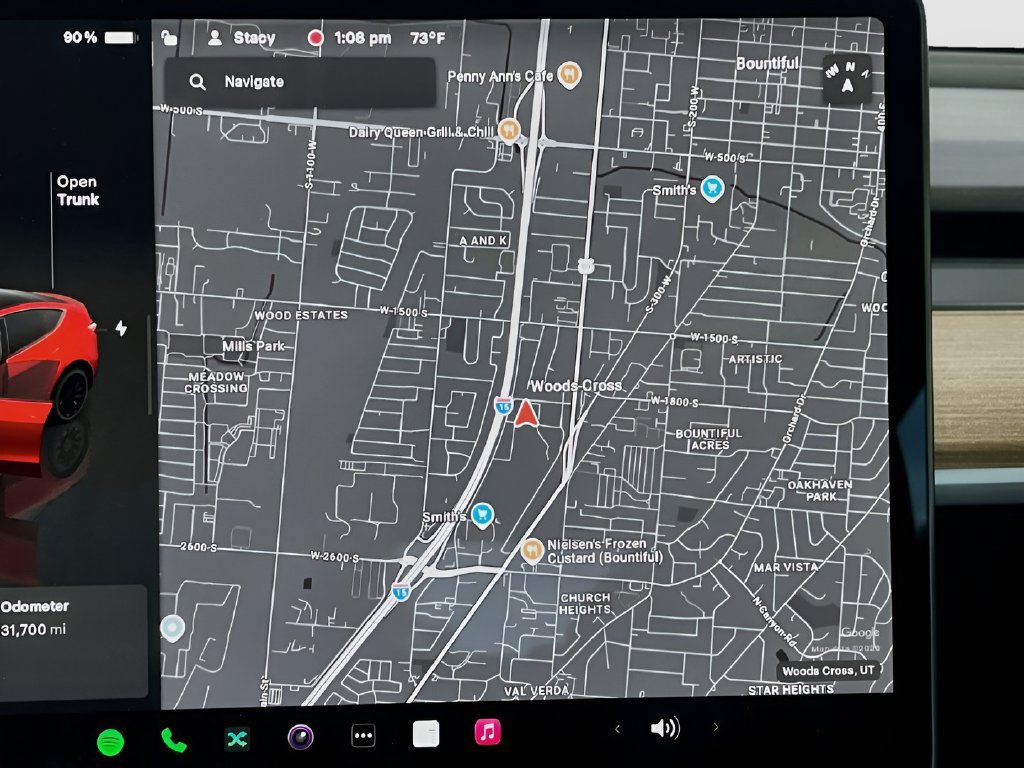Tap the BOUNTIFUL ACRES neighborhood label
This screenshot has width=1024, height=768.
[709, 439]
